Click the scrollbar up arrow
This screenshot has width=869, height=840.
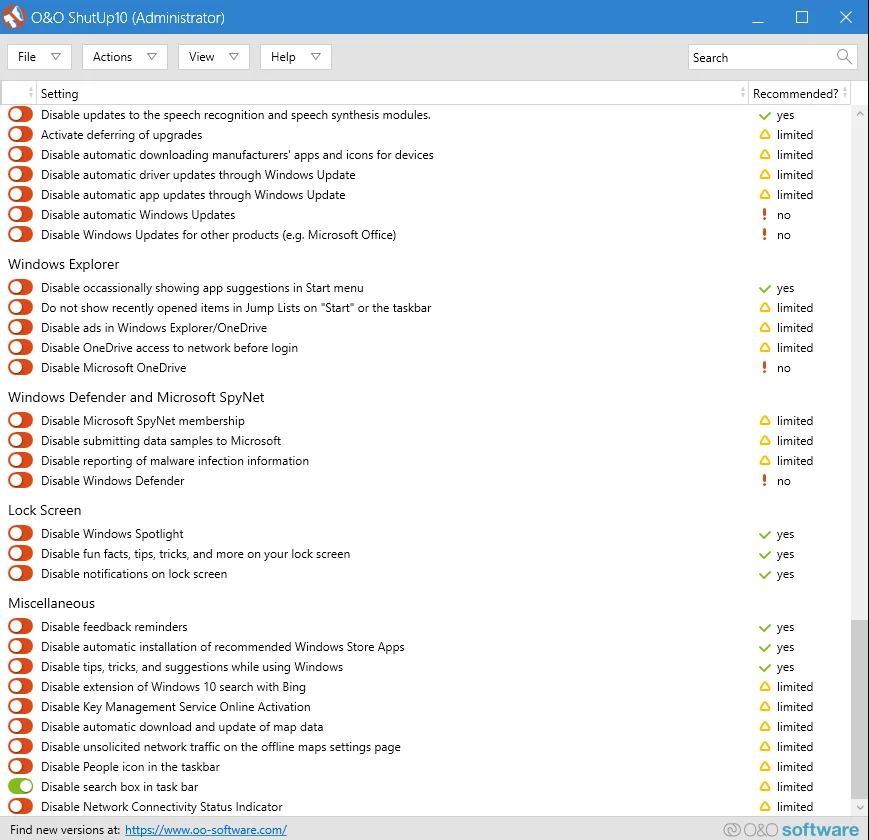click(x=860, y=114)
